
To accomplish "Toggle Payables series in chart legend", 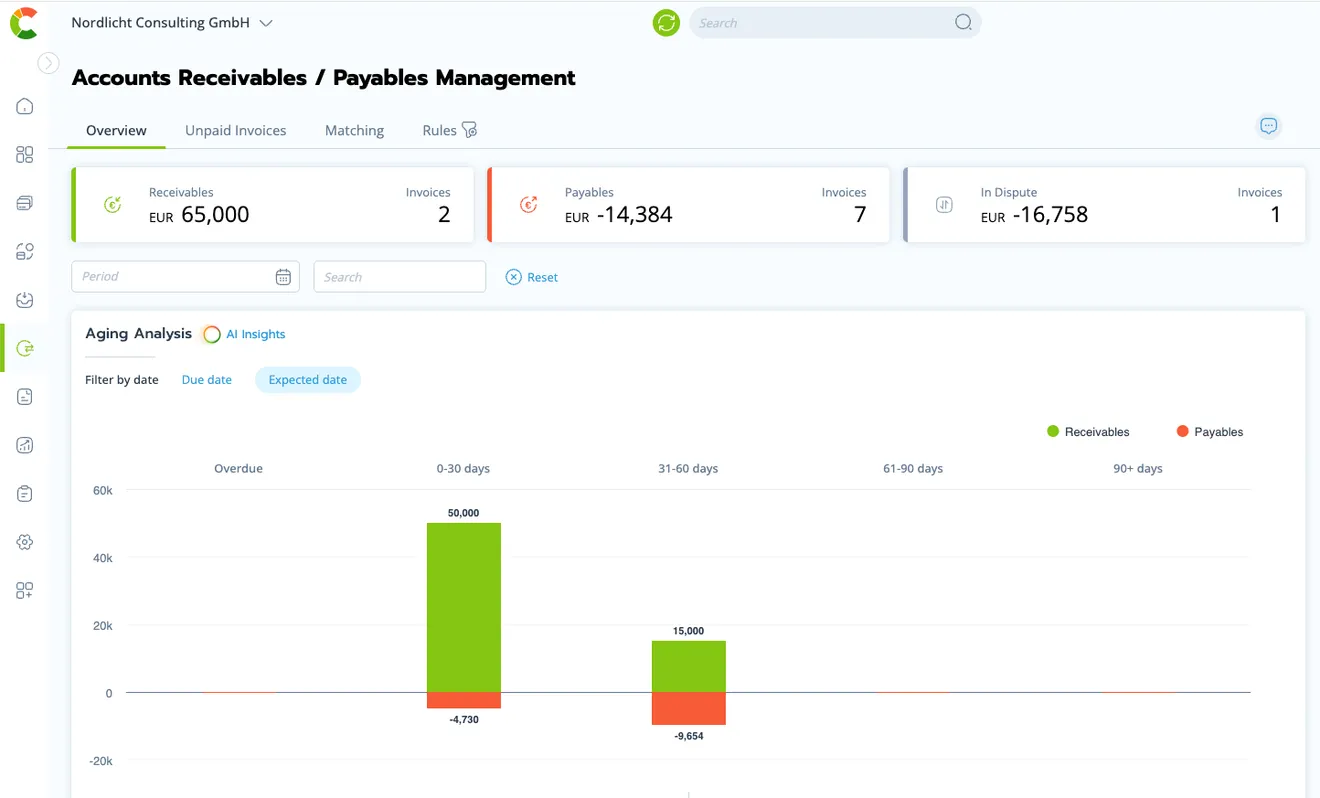I will point(1210,432).
